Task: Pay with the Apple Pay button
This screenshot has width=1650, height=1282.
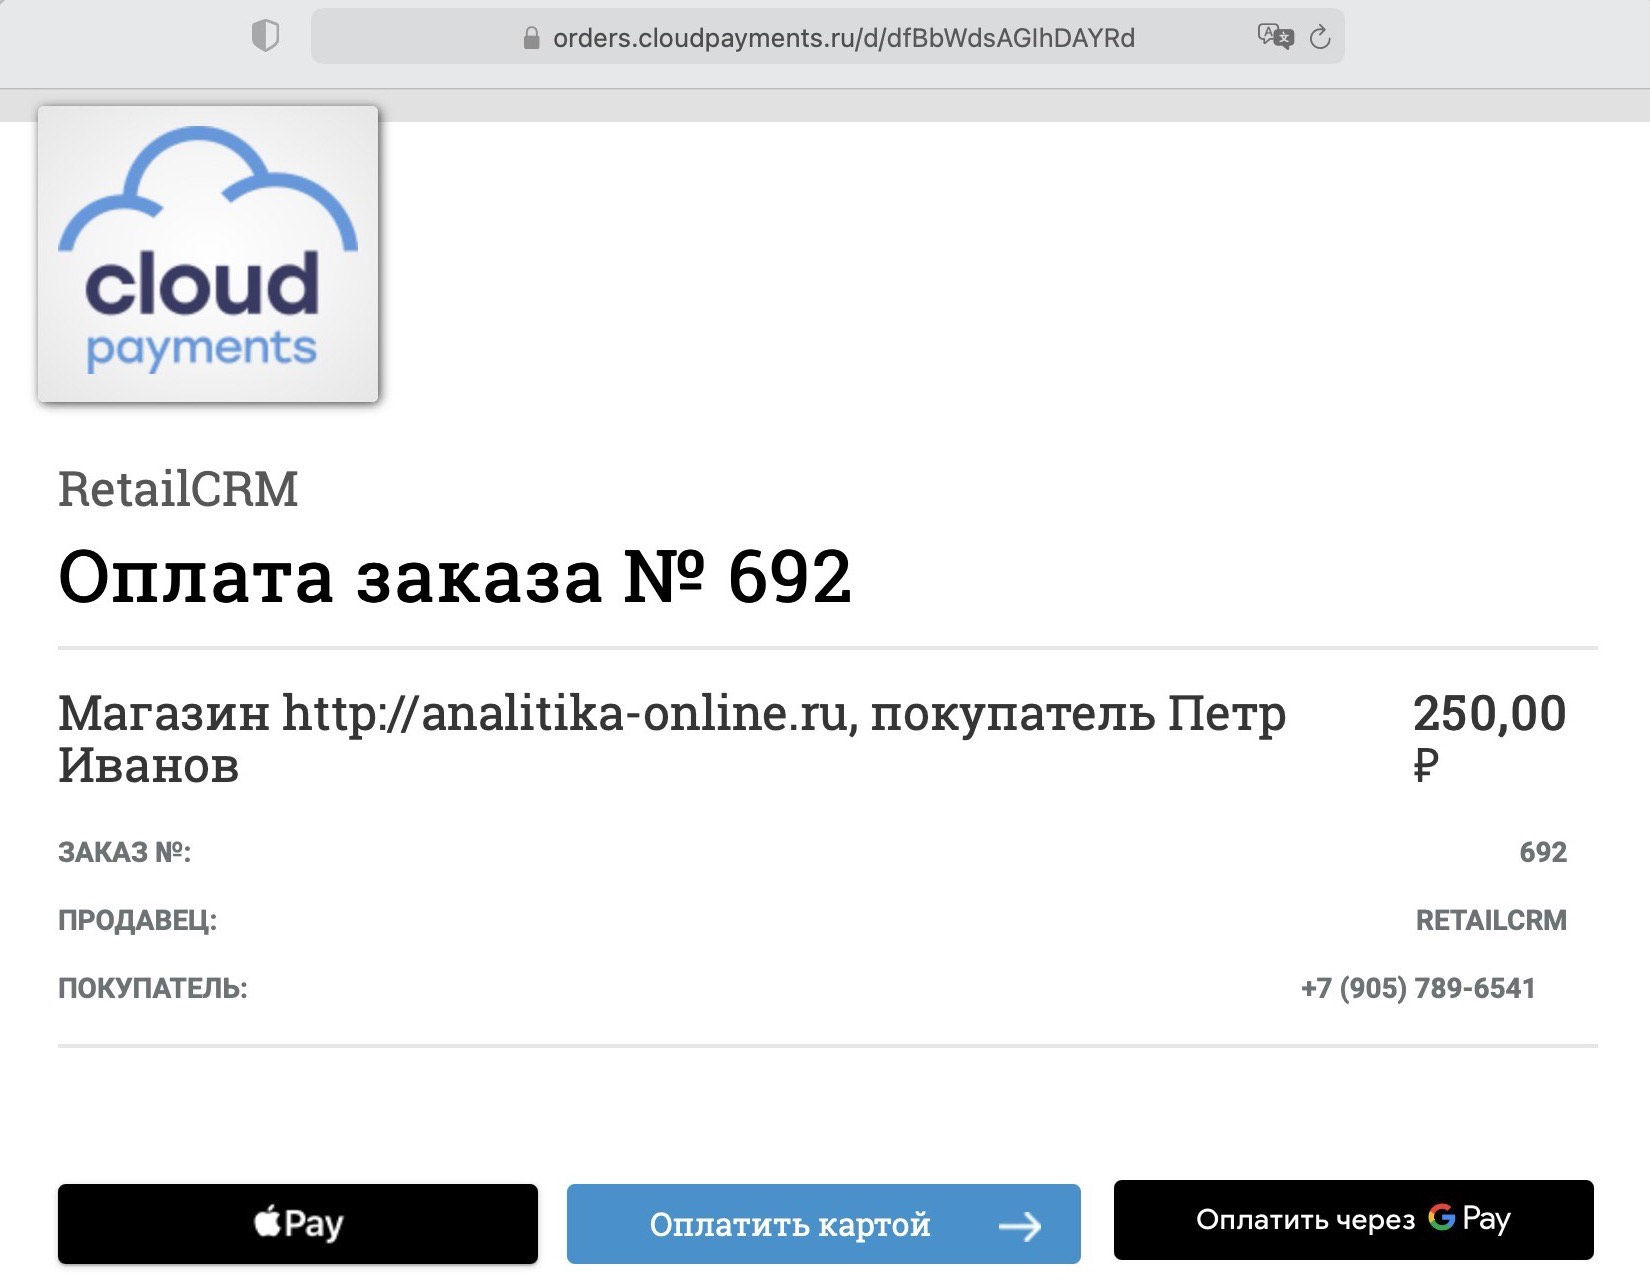Action: pyautogui.click(x=298, y=1224)
